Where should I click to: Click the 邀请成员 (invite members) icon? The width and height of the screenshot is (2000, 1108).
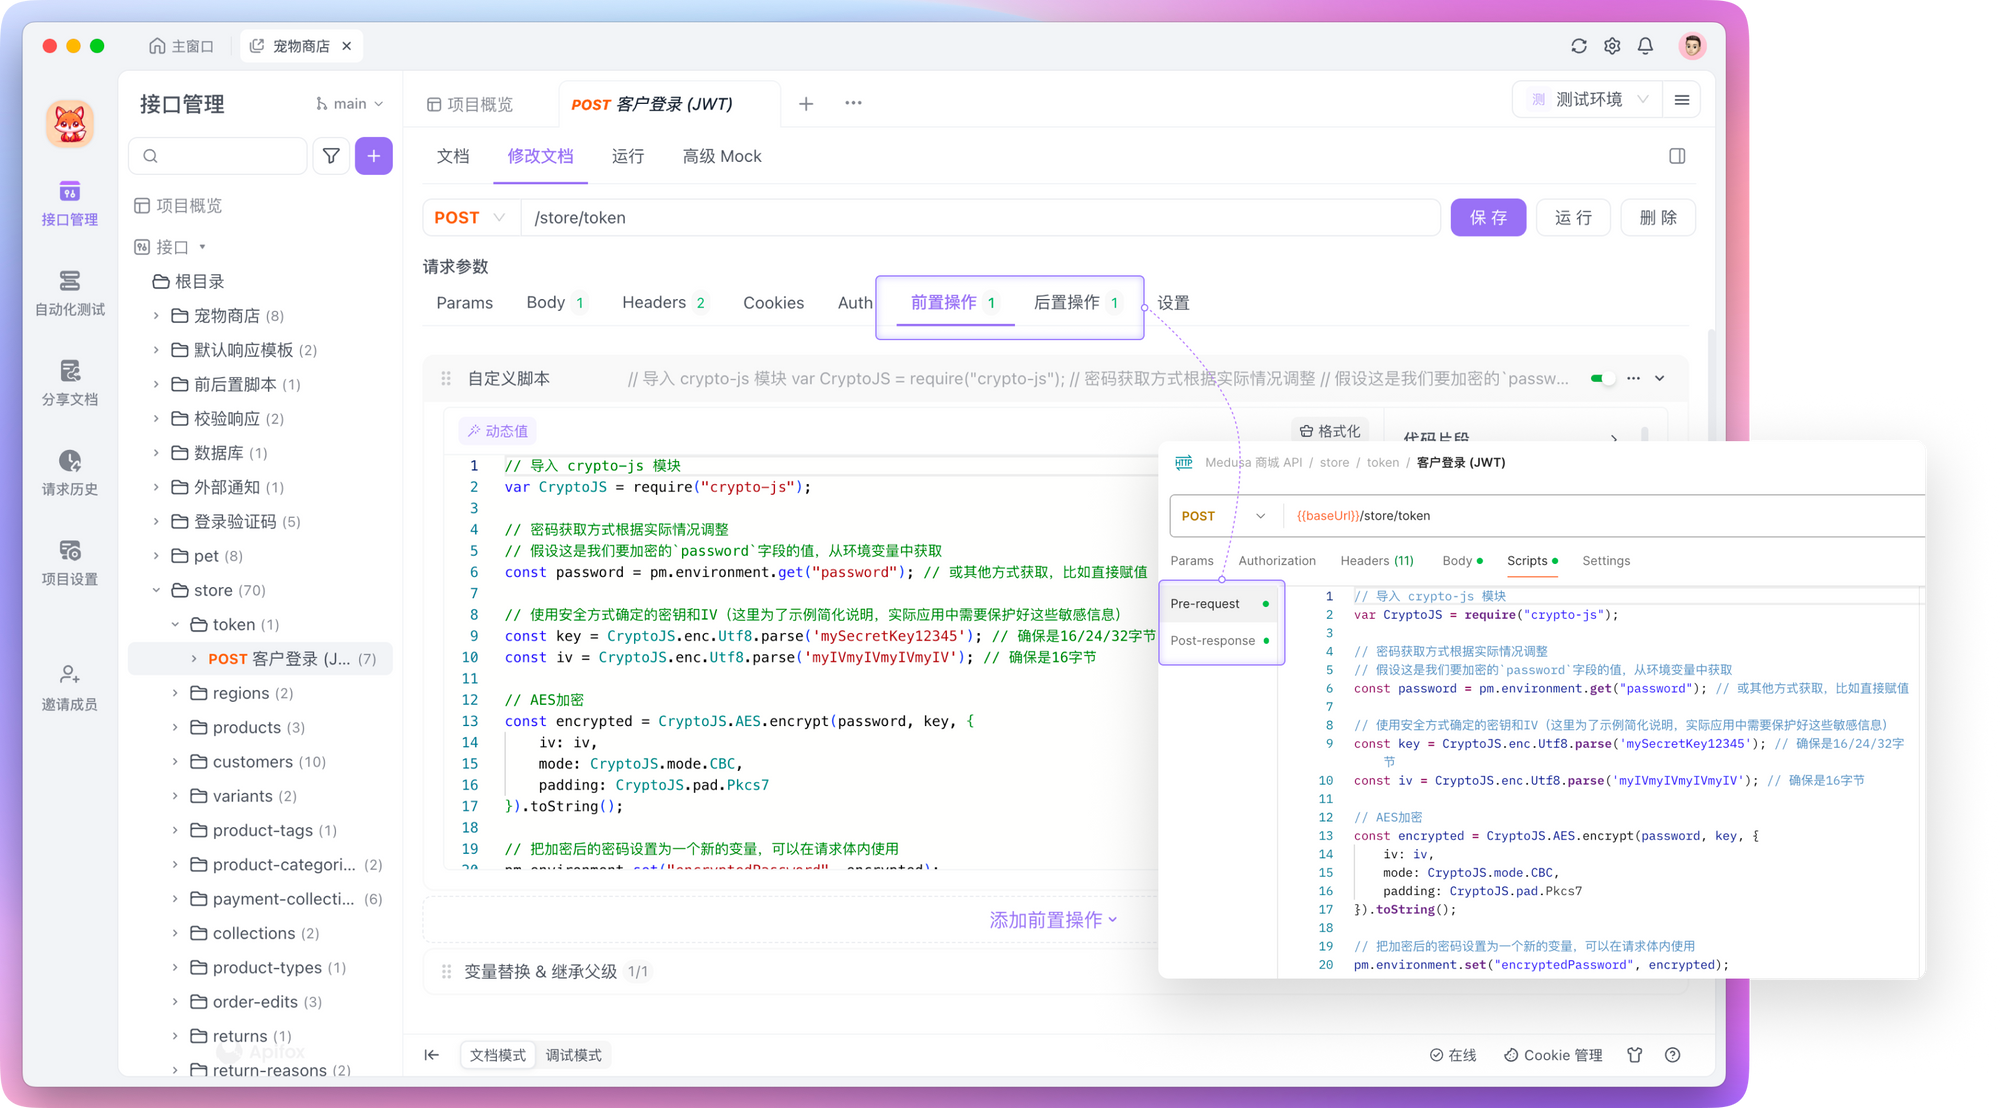pyautogui.click(x=70, y=674)
